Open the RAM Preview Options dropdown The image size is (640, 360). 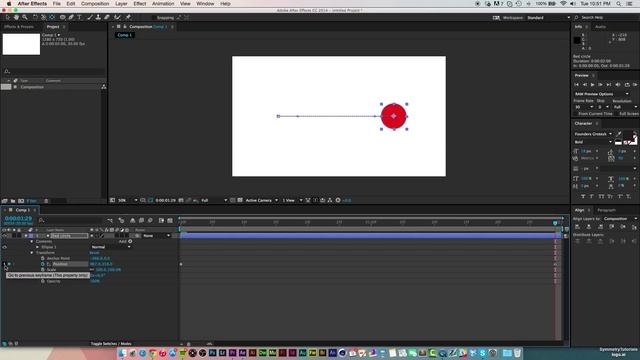[602, 94]
